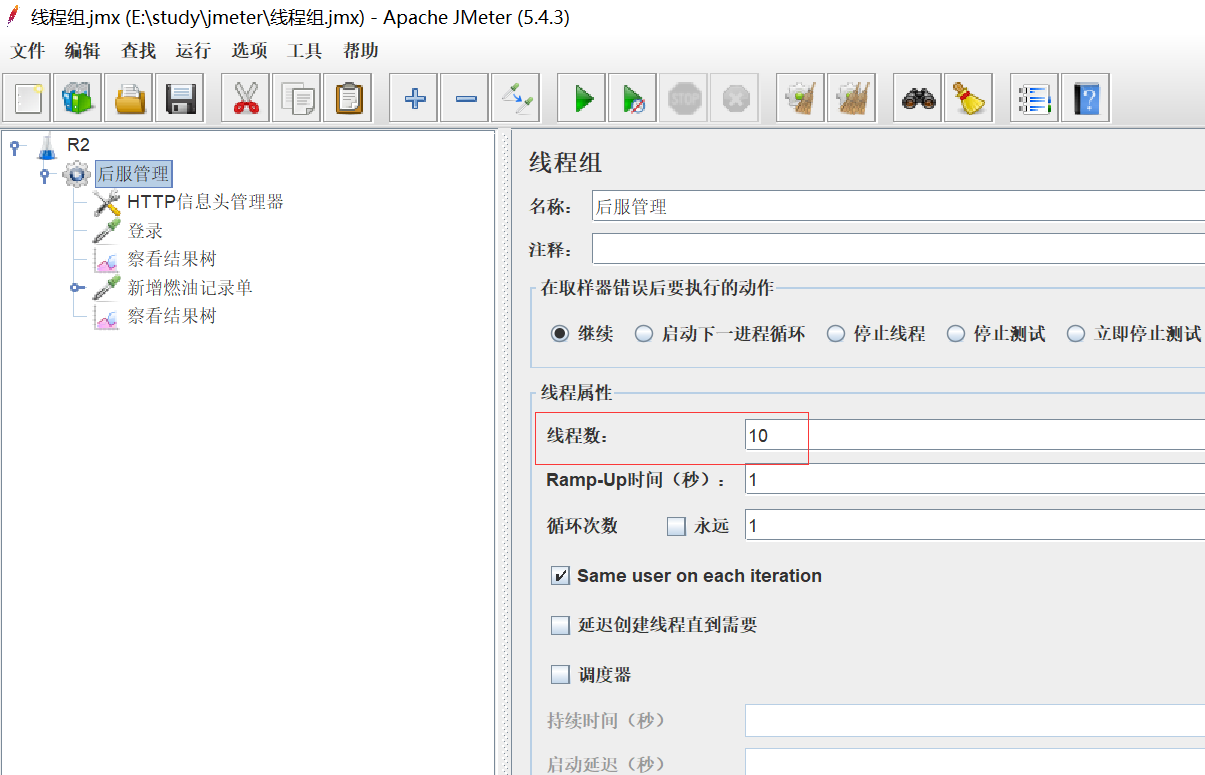
Task: Click the New test plan toolbar icon
Action: coord(29,98)
